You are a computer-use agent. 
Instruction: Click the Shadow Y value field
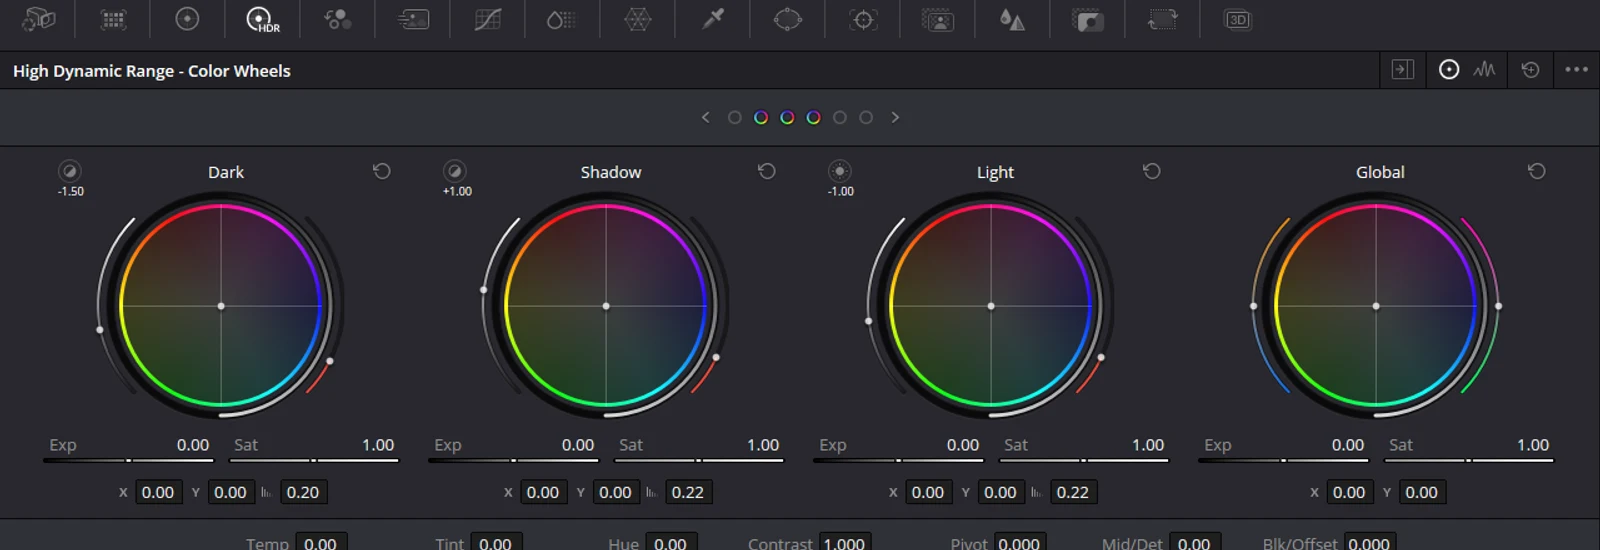pyautogui.click(x=615, y=492)
